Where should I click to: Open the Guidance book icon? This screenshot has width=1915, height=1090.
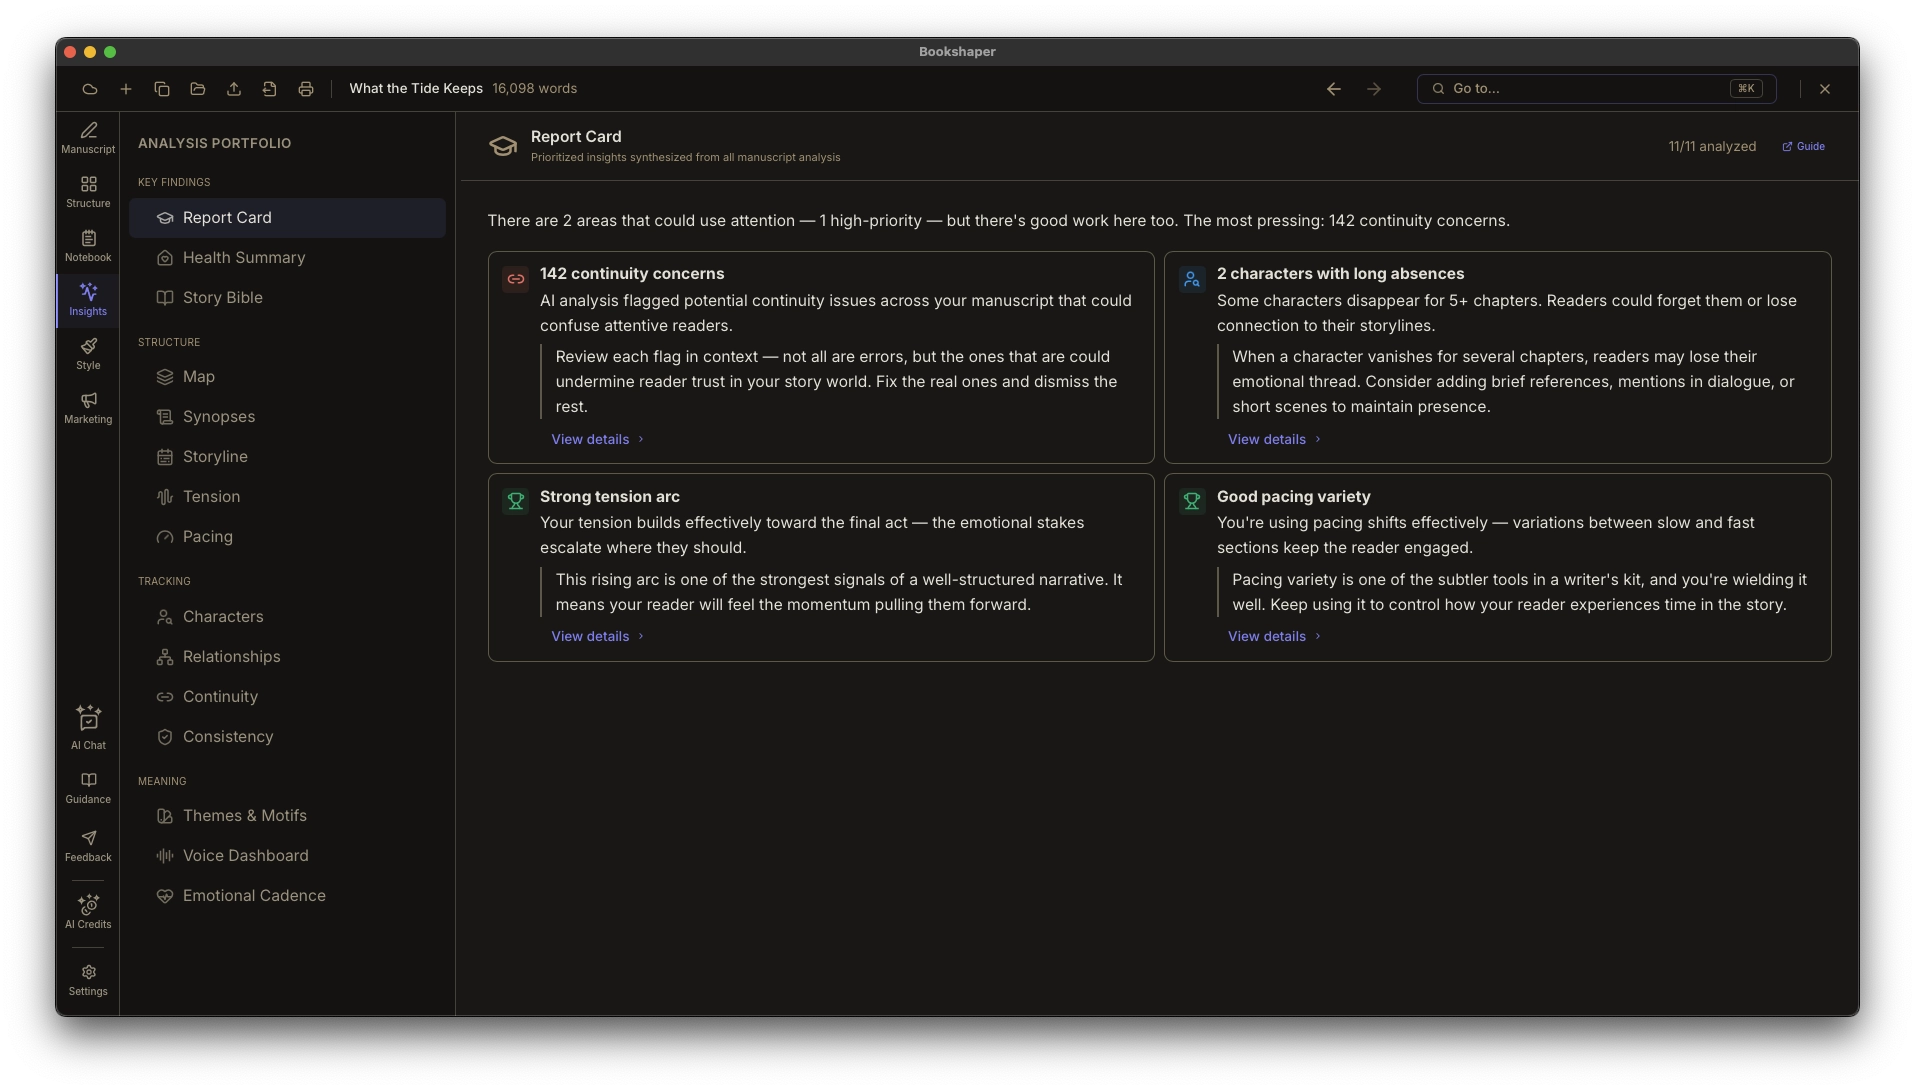pyautogui.click(x=88, y=787)
